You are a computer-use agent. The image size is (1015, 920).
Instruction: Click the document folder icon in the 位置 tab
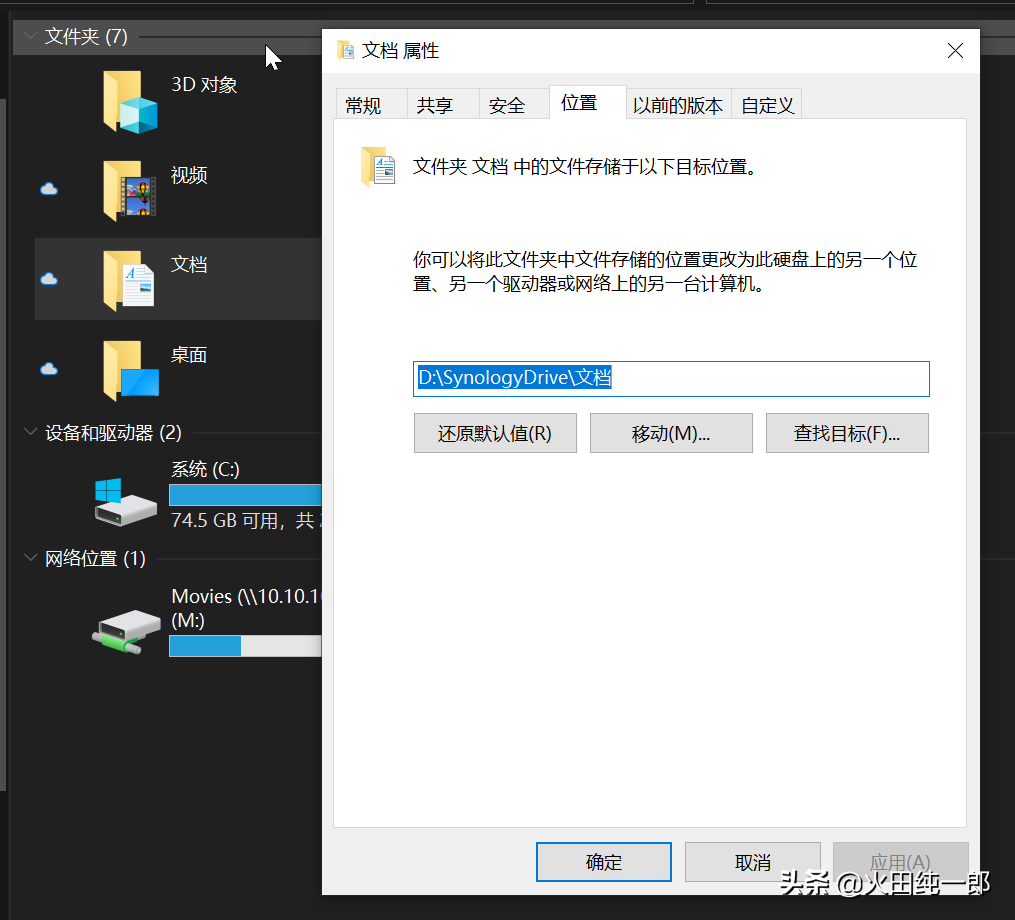point(378,166)
